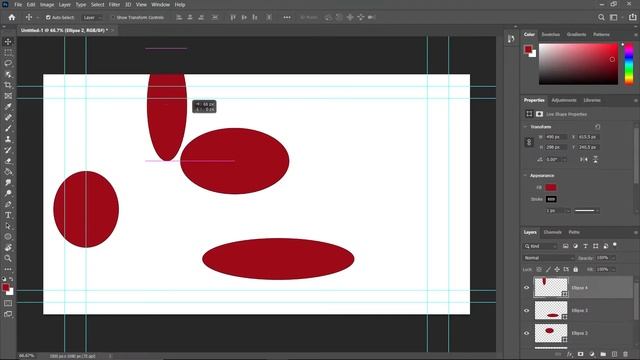This screenshot has height=360, width=640.
Task: Toggle Show Transform Controls checkbox
Action: [x=113, y=18]
